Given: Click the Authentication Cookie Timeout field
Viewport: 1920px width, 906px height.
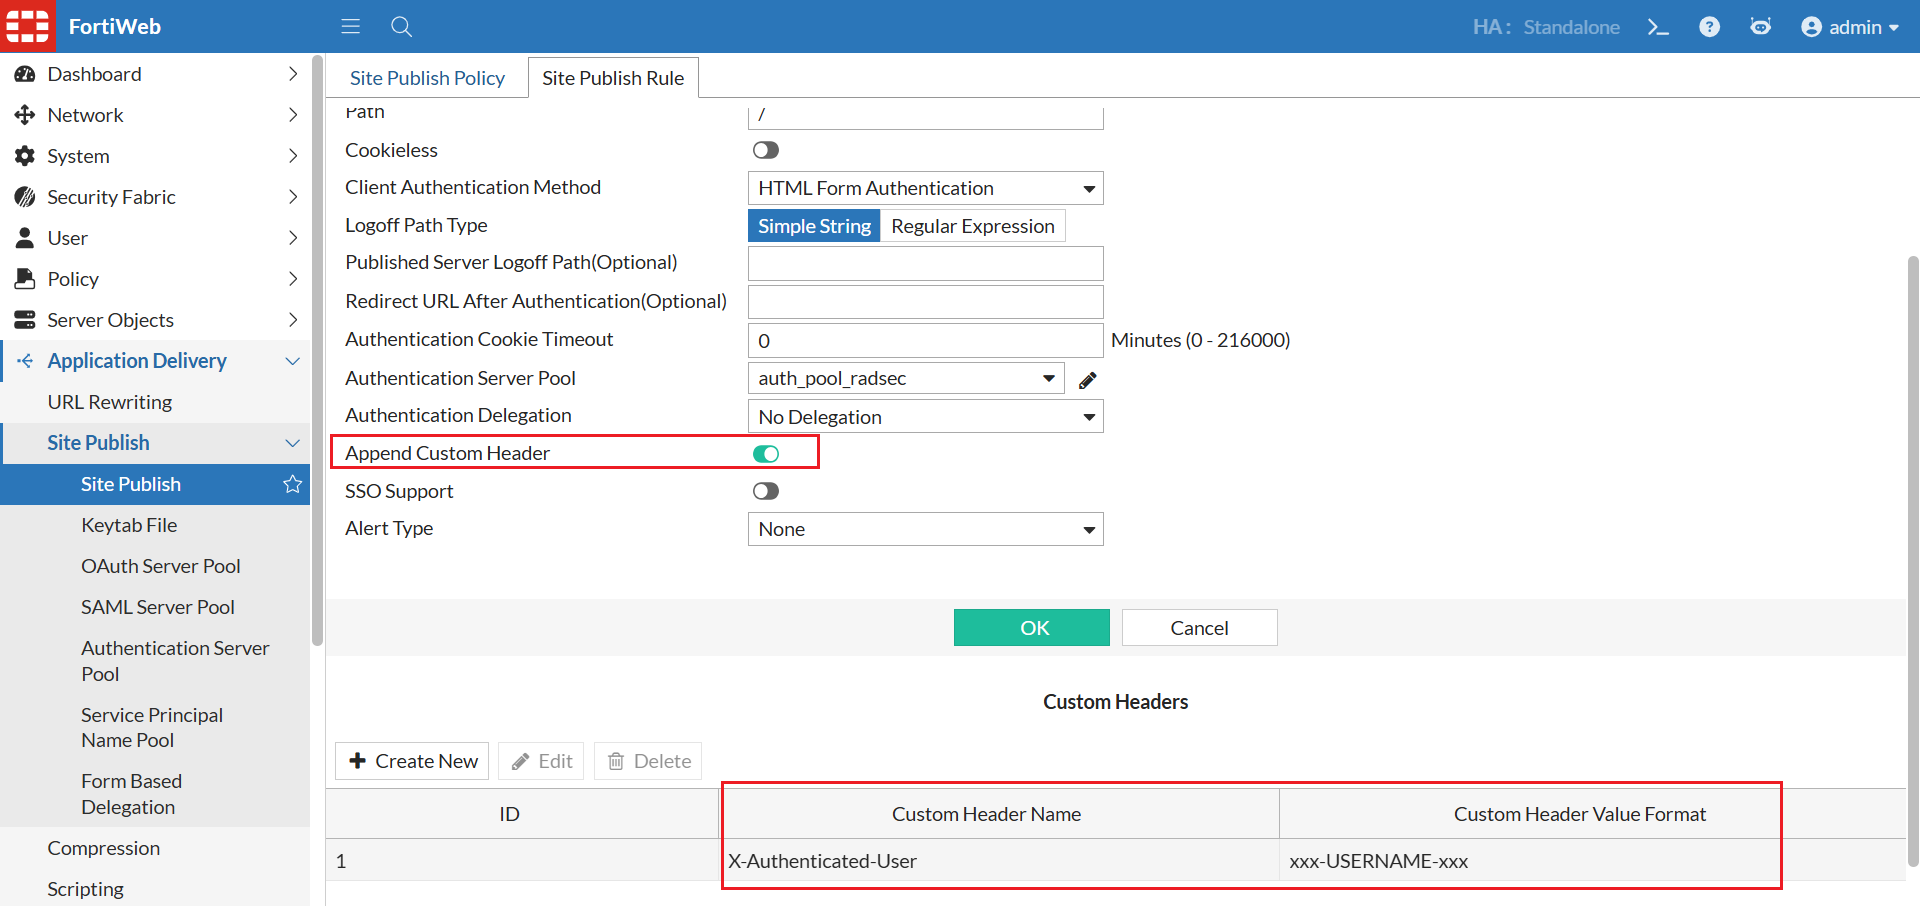Looking at the screenshot, I should click(926, 340).
